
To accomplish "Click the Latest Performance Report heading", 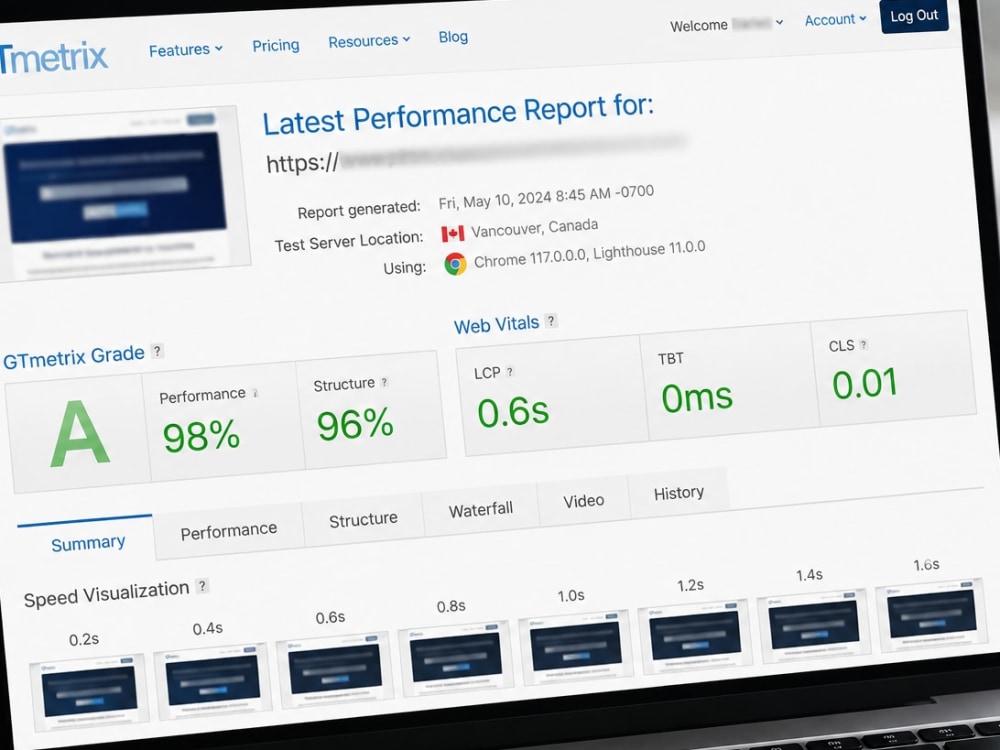I will click(459, 115).
